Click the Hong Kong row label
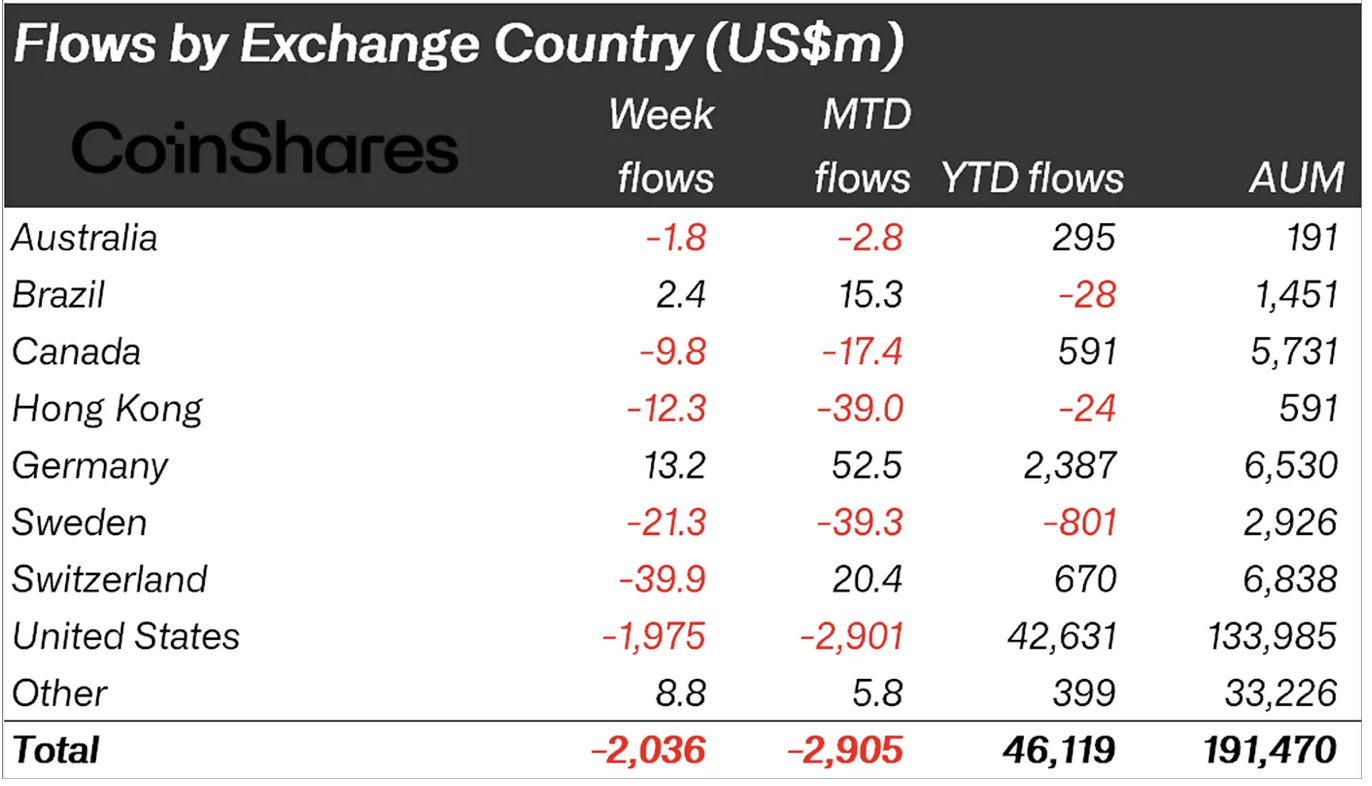The width and height of the screenshot is (1372, 786). (x=107, y=409)
